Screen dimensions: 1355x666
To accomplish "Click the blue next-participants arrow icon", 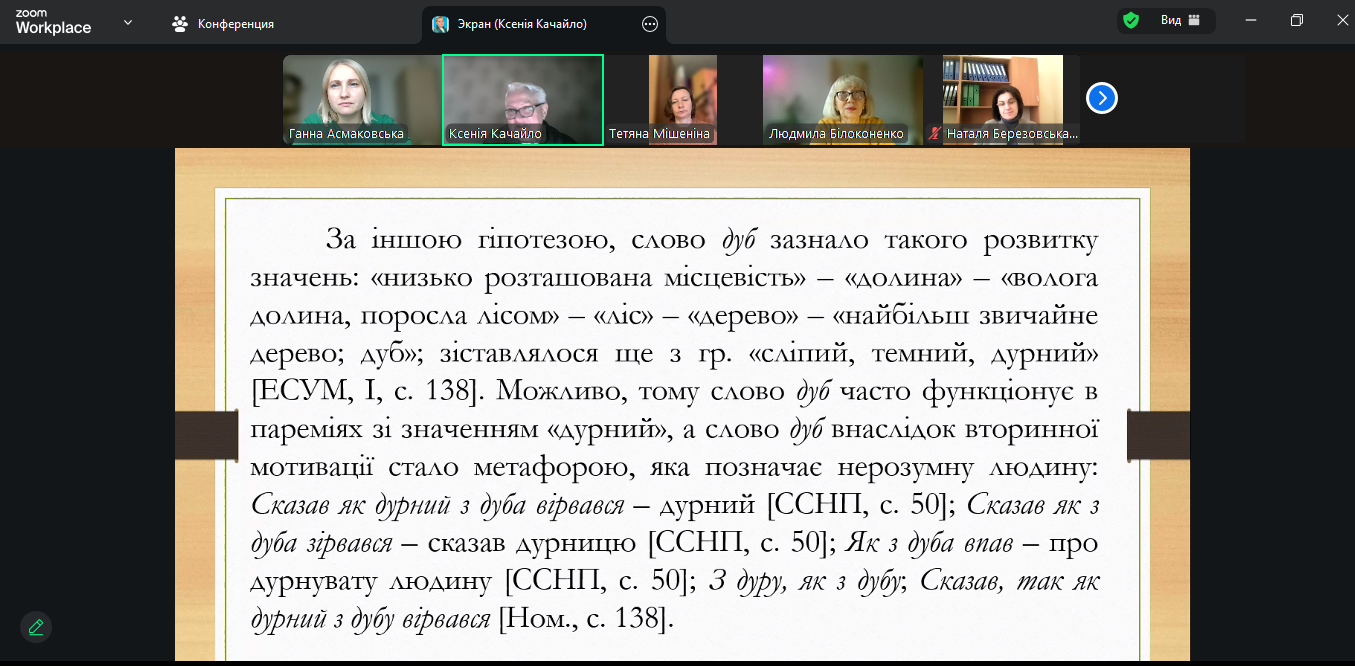I will (1101, 98).
